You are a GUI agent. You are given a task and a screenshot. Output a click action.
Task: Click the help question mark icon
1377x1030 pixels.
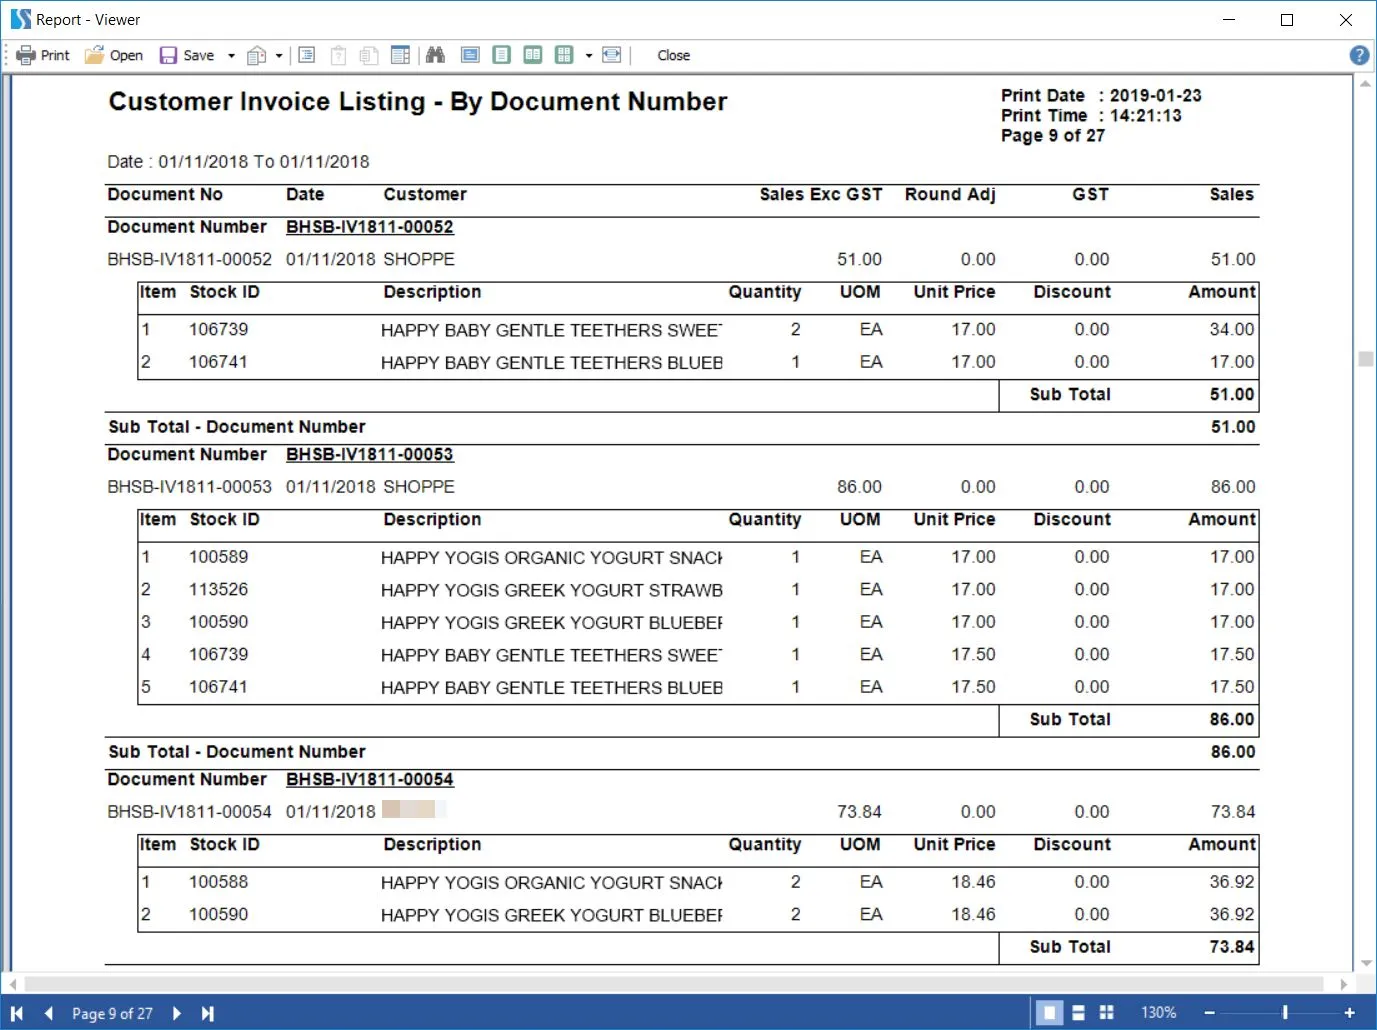tap(1359, 55)
